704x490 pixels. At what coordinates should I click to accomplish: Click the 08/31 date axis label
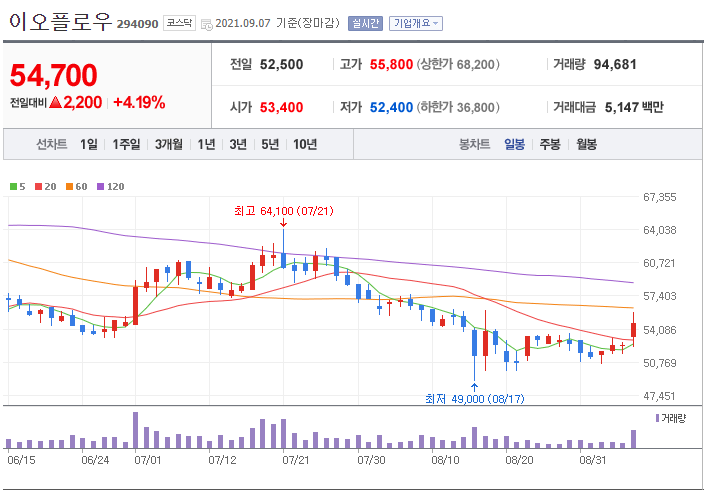(593, 460)
